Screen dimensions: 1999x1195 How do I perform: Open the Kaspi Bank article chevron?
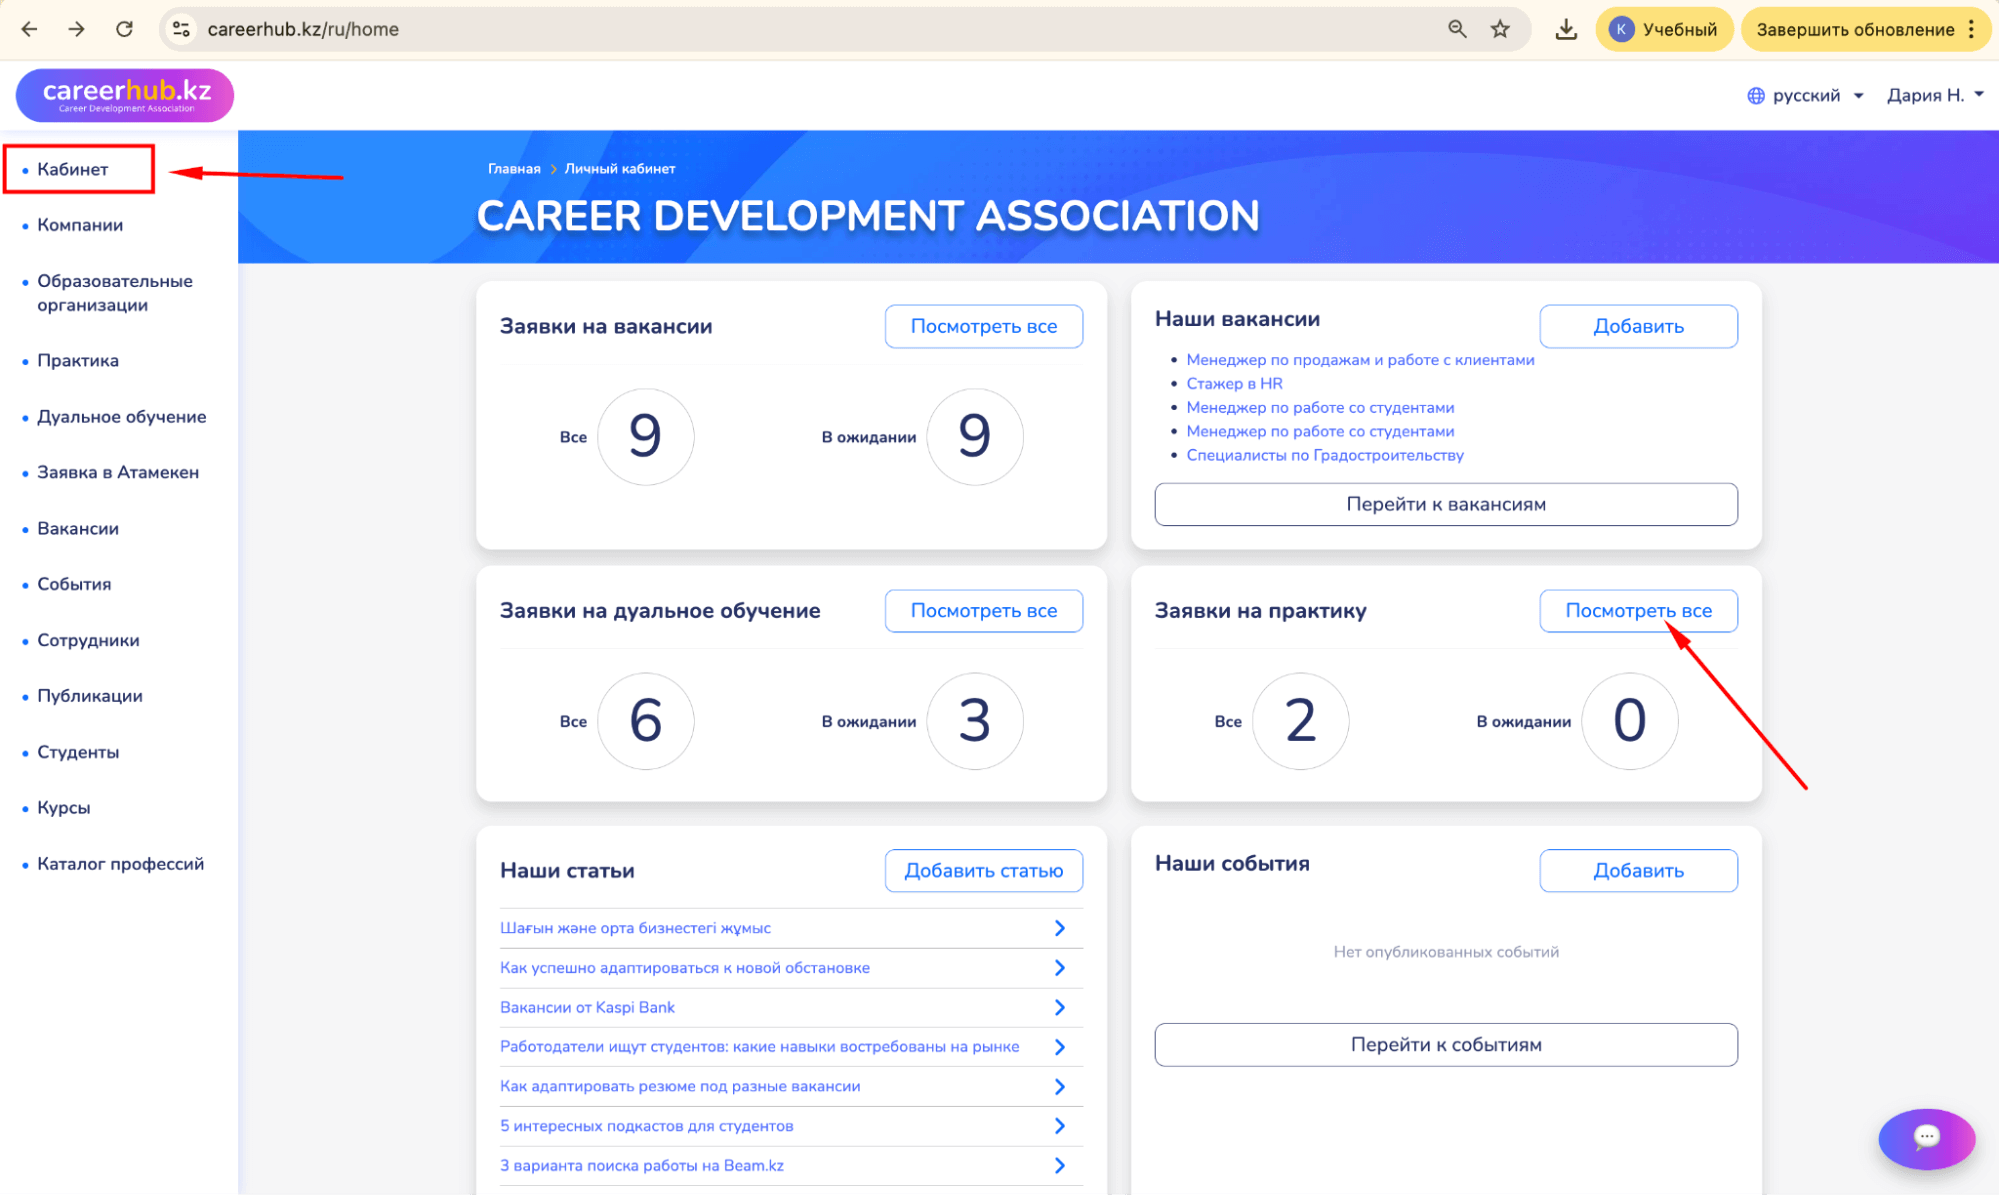pos(1059,1007)
